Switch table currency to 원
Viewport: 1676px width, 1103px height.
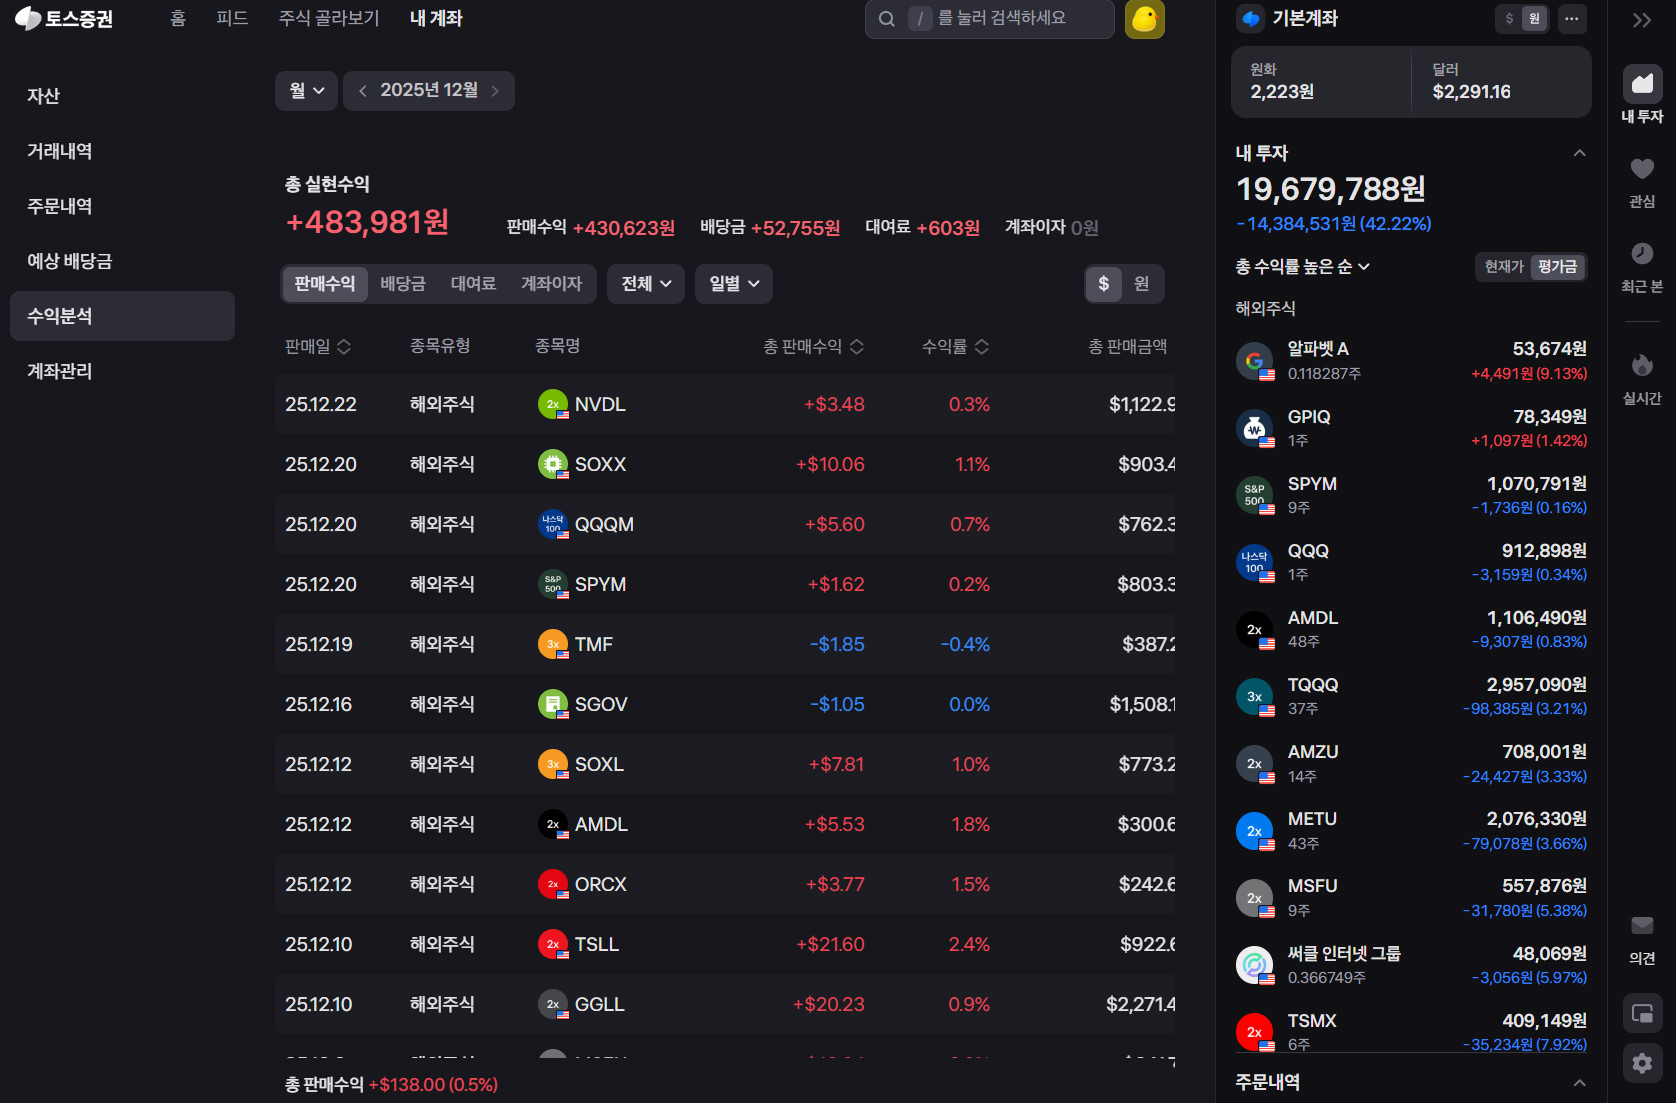[1141, 284]
